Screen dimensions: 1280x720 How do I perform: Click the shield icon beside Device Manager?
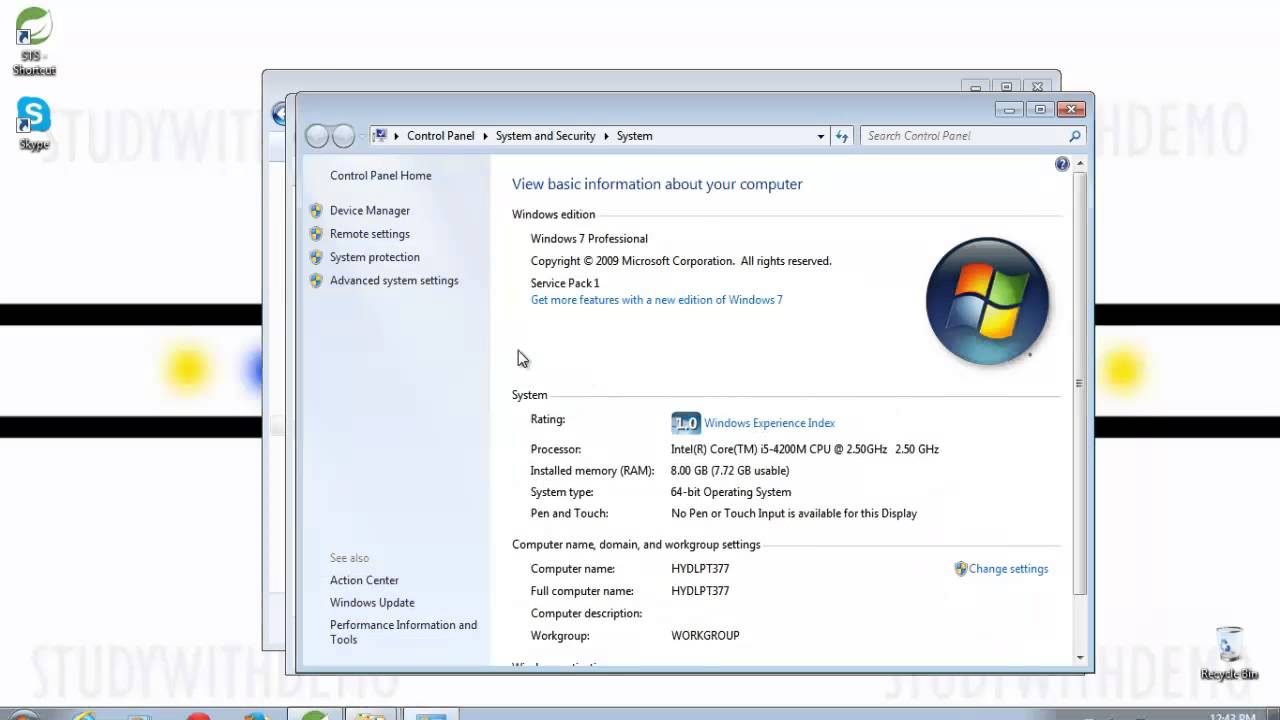316,211
